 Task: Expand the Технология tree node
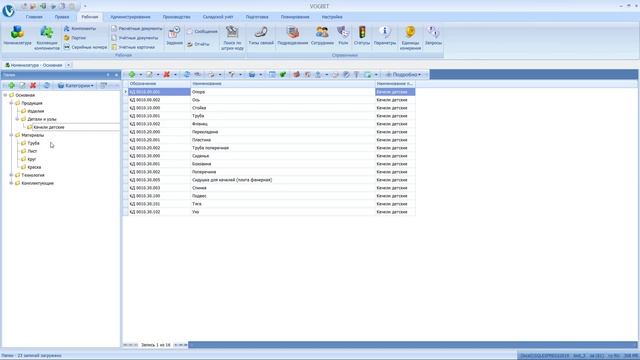11,175
